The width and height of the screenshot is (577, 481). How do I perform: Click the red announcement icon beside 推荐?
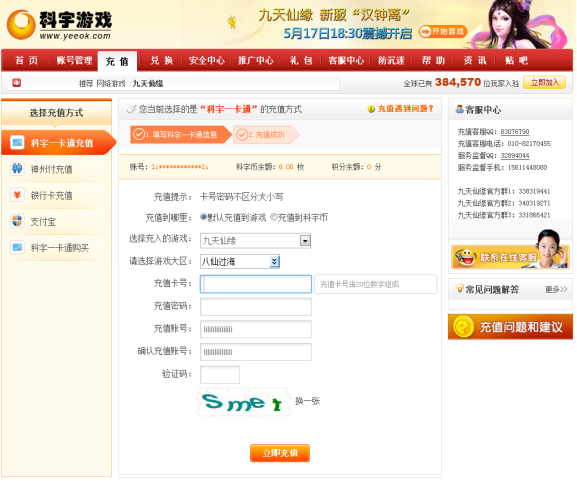17,83
